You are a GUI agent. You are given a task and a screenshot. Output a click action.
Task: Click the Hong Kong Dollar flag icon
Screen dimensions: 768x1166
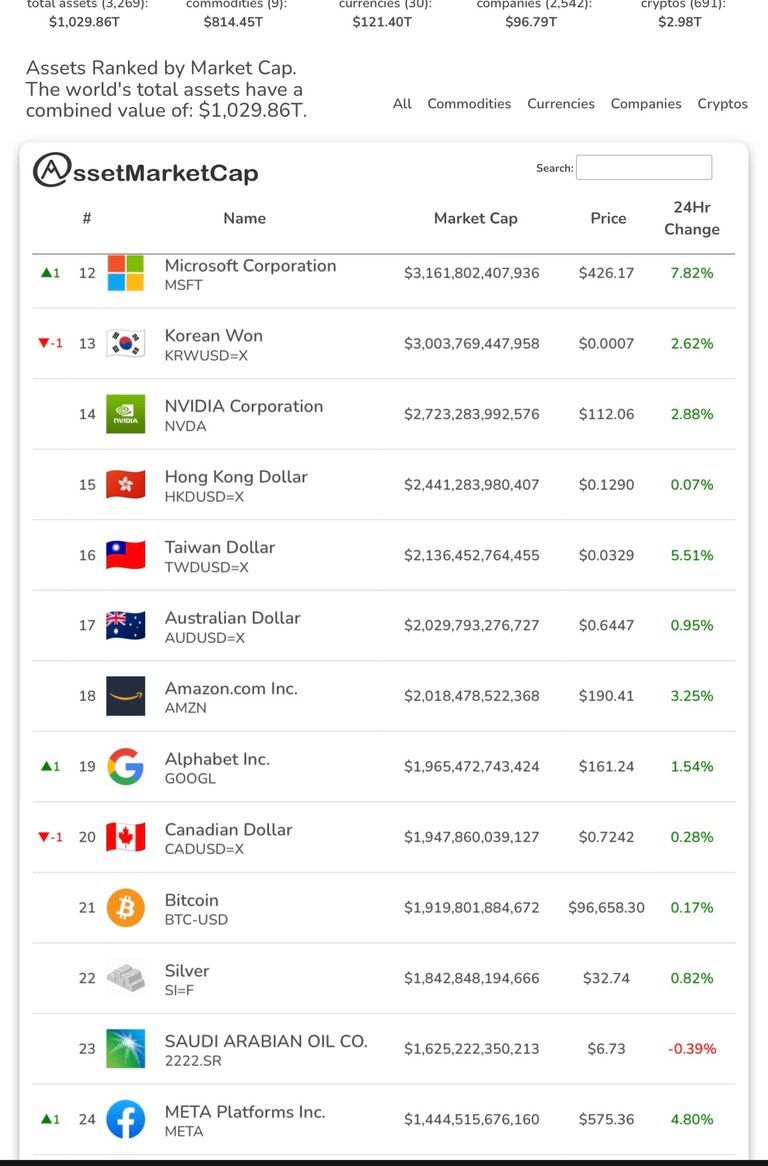(125, 484)
